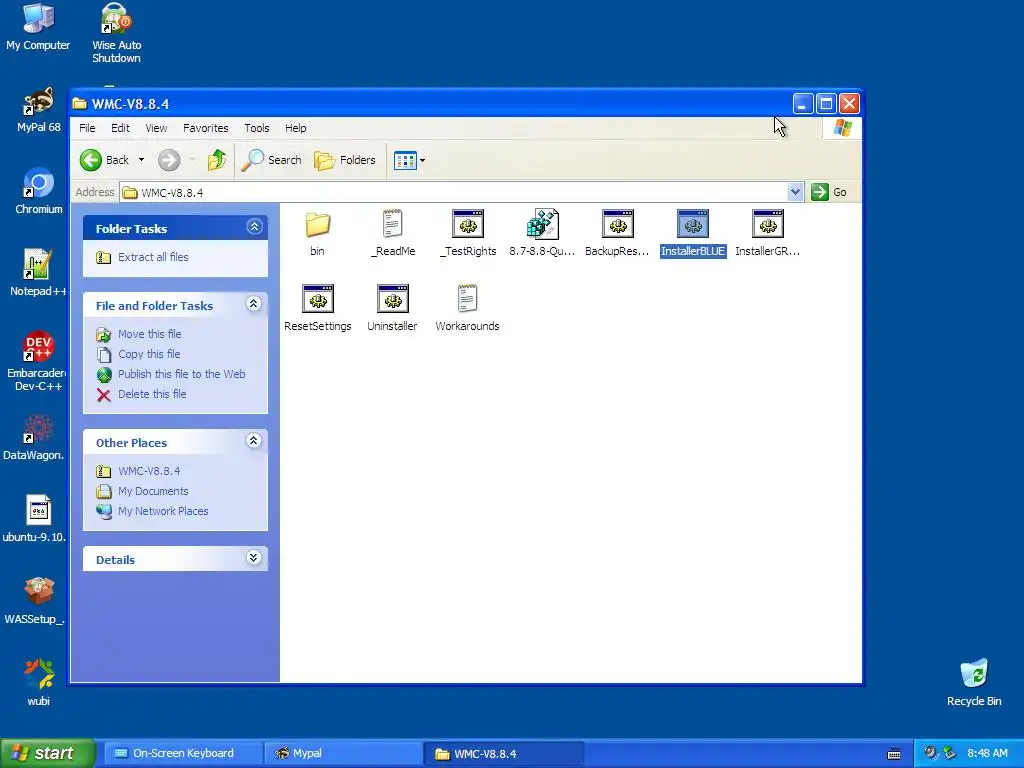Image resolution: width=1024 pixels, height=768 pixels.
Task: Select Embarcadero Dev-C++ desktop icon
Action: point(36,361)
